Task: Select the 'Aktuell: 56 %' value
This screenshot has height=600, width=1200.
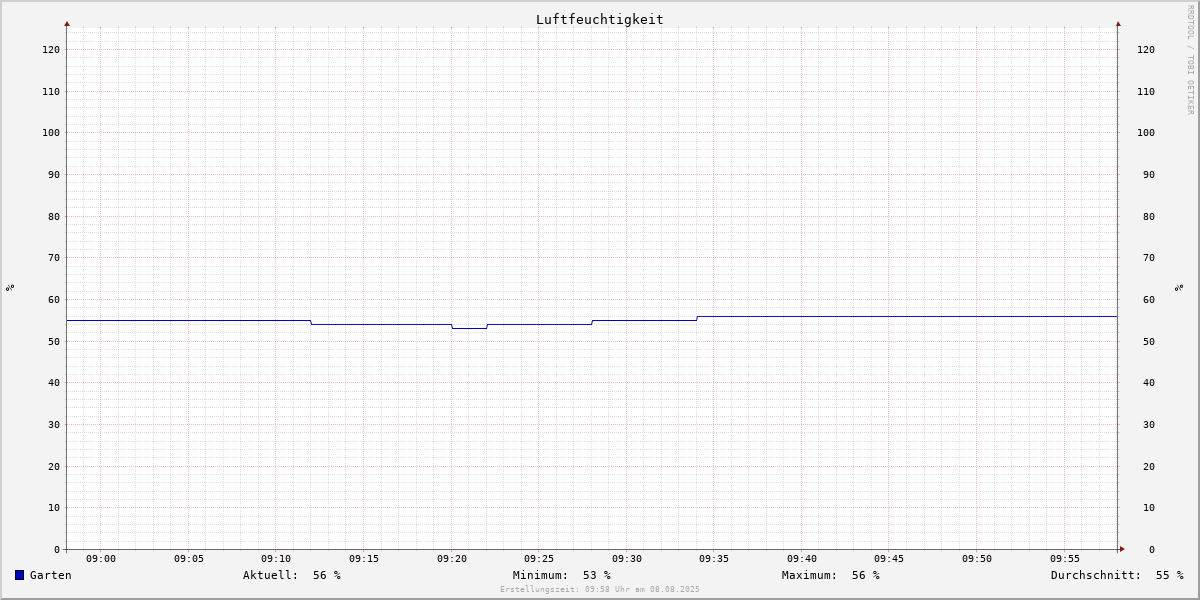Action: pyautogui.click(x=292, y=575)
